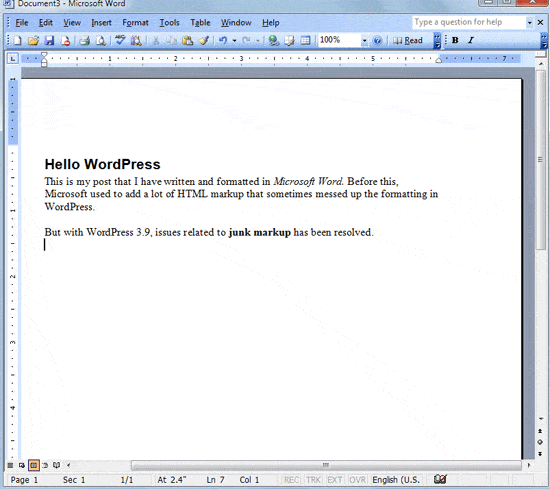
Task: Expand Standard toolbar options chevron
Action: [437, 41]
